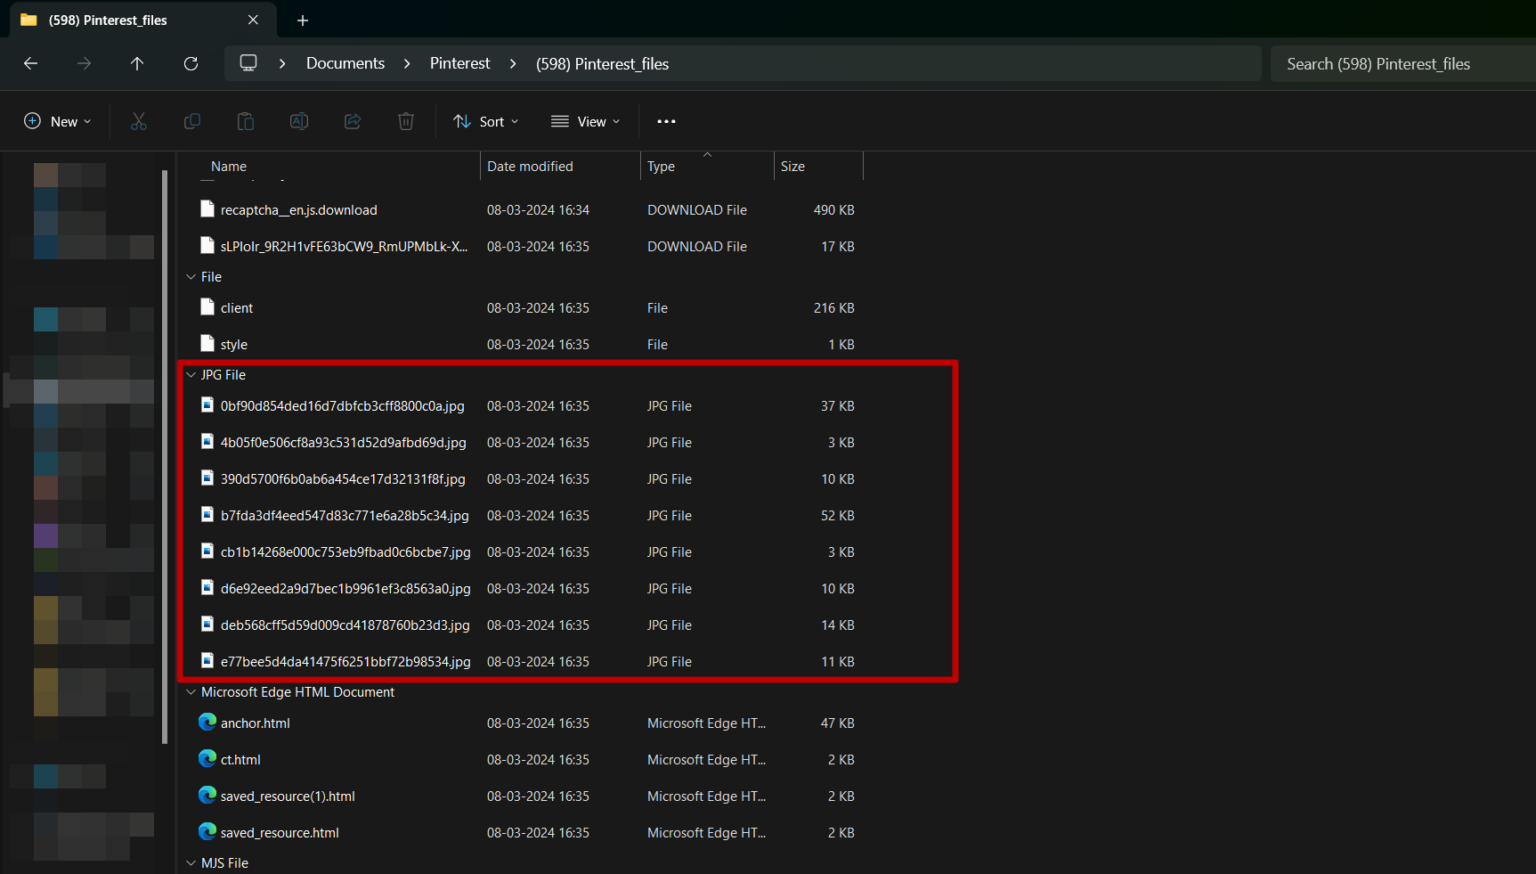Click the Copy icon in toolbar
This screenshot has height=874, width=1536.
(x=192, y=121)
